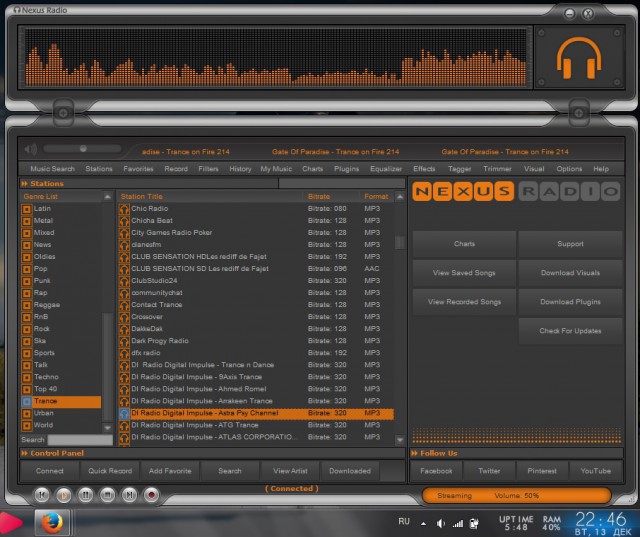Click the station icon beside dfx radio
This screenshot has width=640, height=537.
point(124,353)
